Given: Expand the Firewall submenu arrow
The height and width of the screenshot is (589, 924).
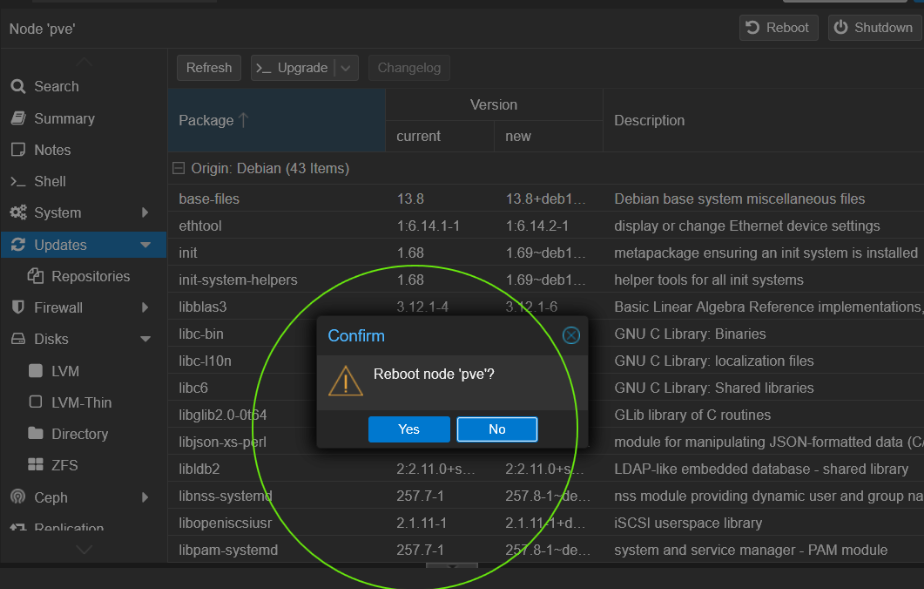Looking at the screenshot, I should 145,307.
